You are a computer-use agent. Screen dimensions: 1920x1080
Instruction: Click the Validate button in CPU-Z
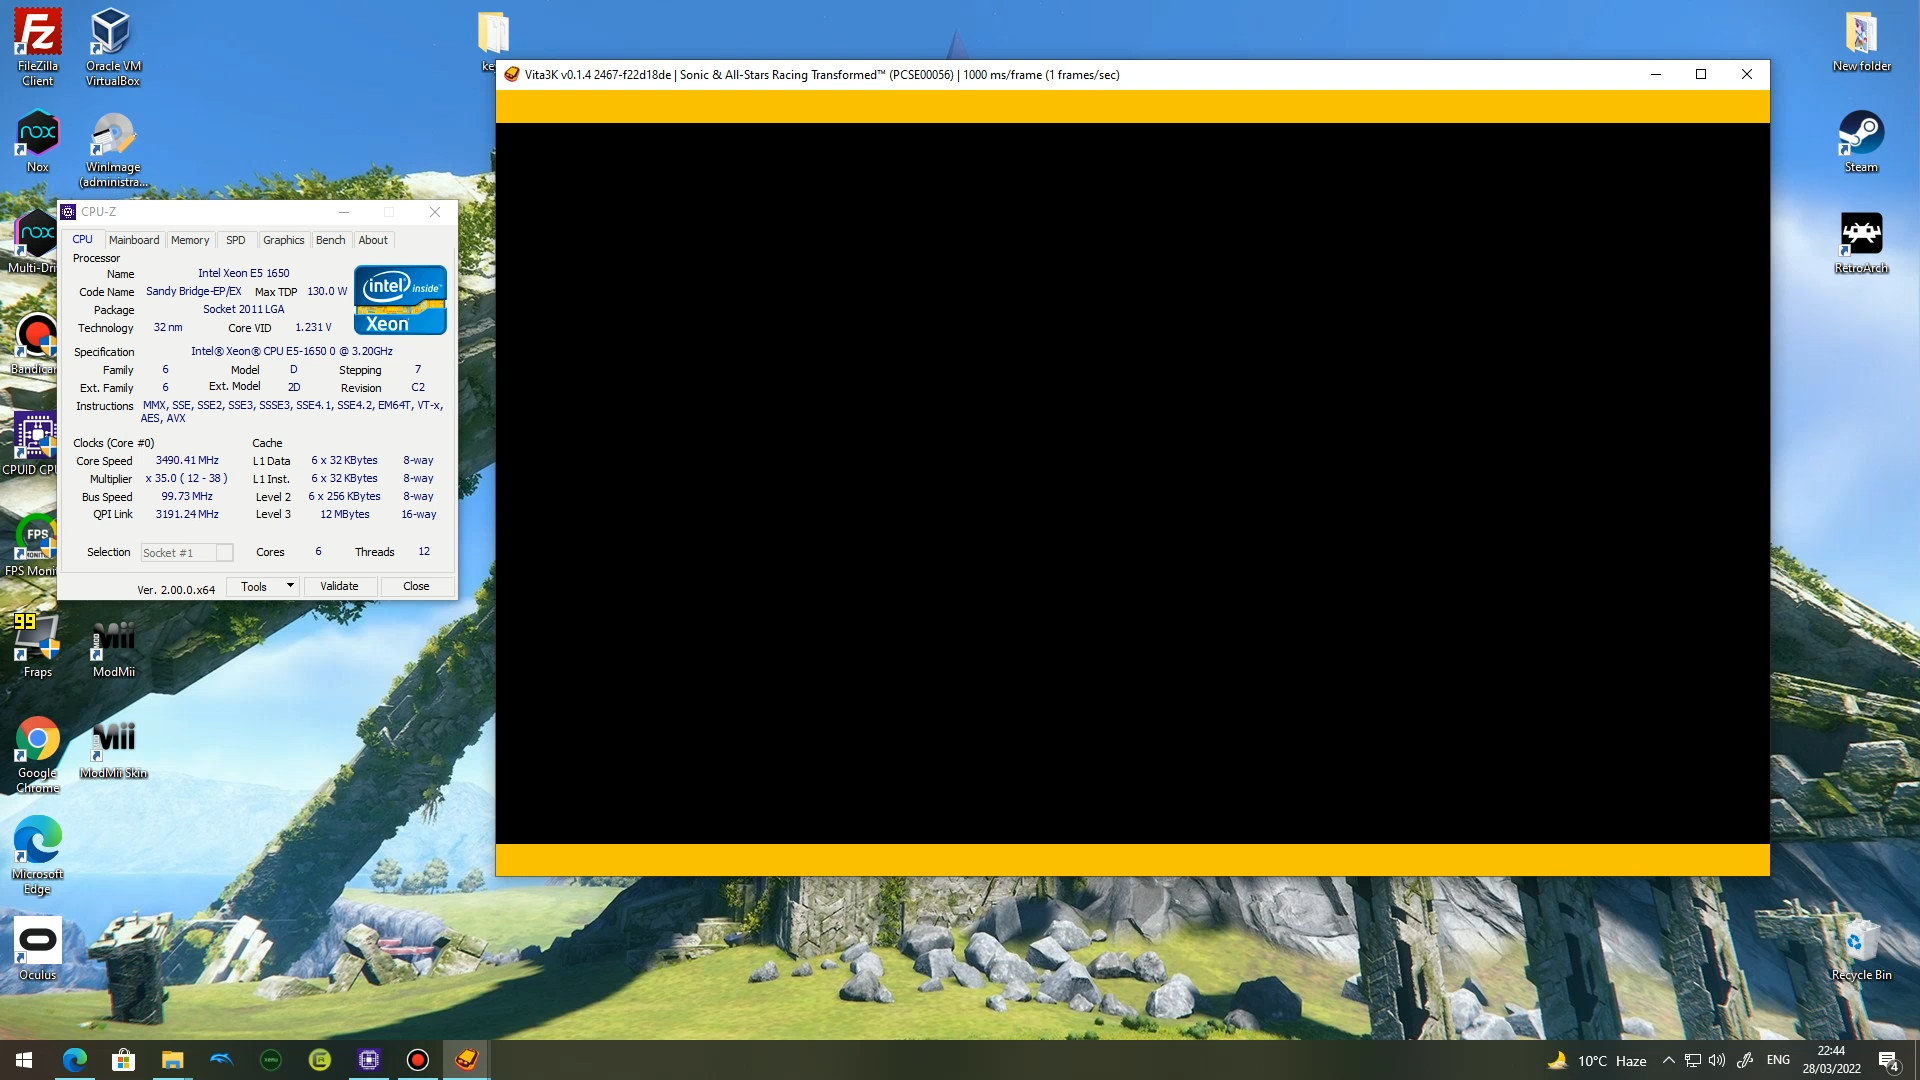[339, 586]
